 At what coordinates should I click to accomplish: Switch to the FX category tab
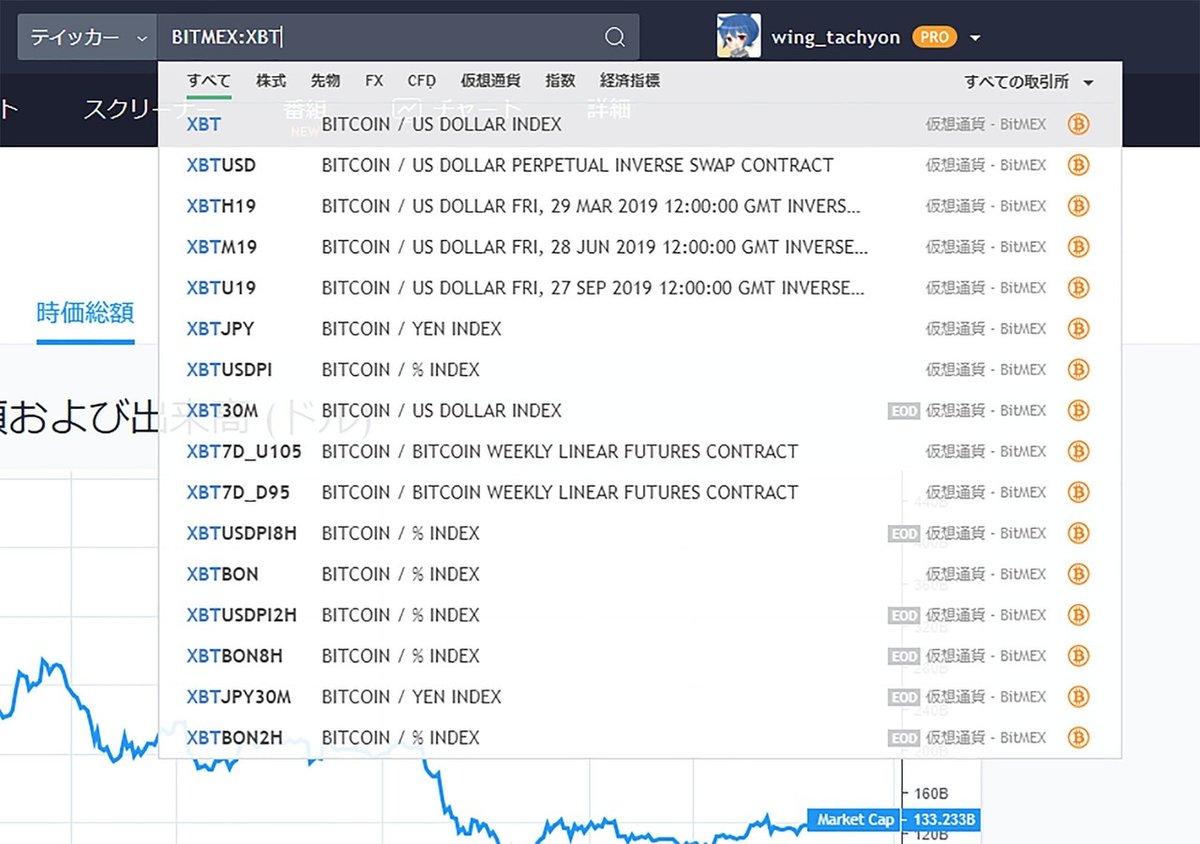pos(374,81)
